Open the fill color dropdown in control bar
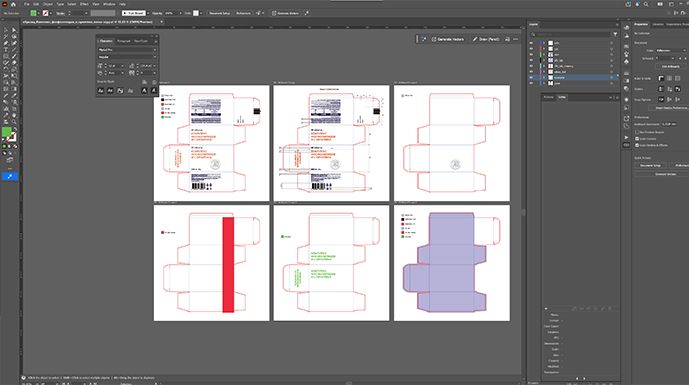Screen dimensions: 689x385 tap(39, 13)
